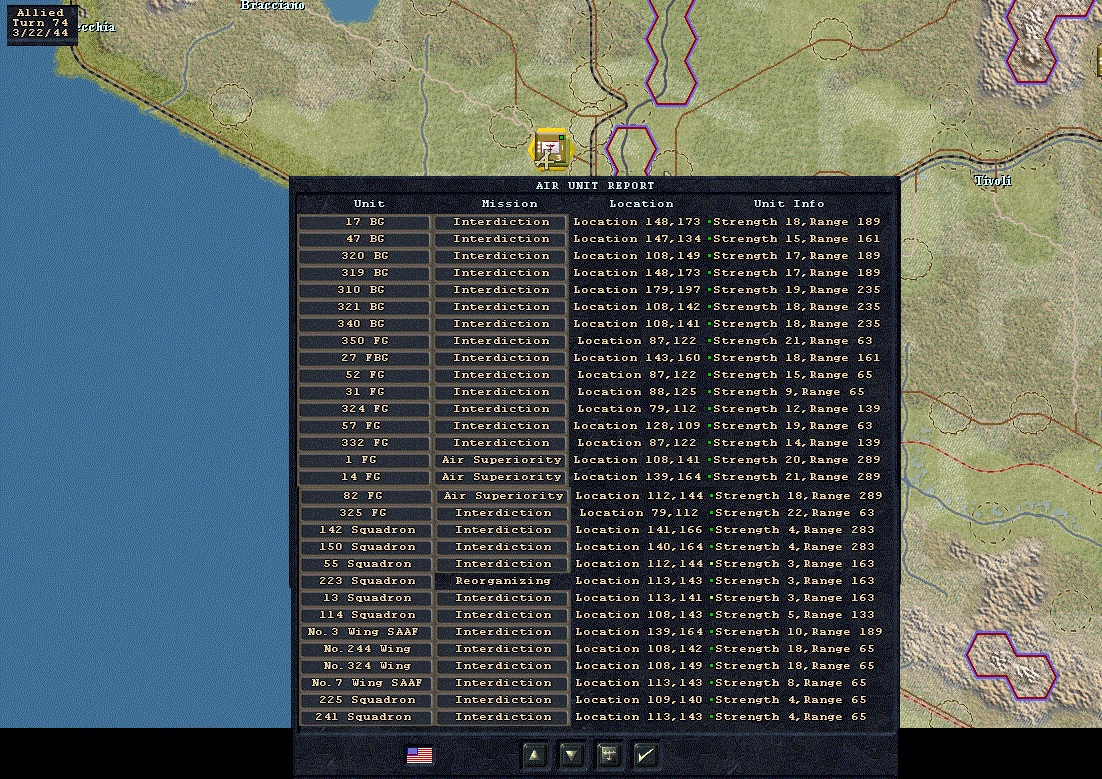Click the Air Unit Report title bar

click(595, 186)
